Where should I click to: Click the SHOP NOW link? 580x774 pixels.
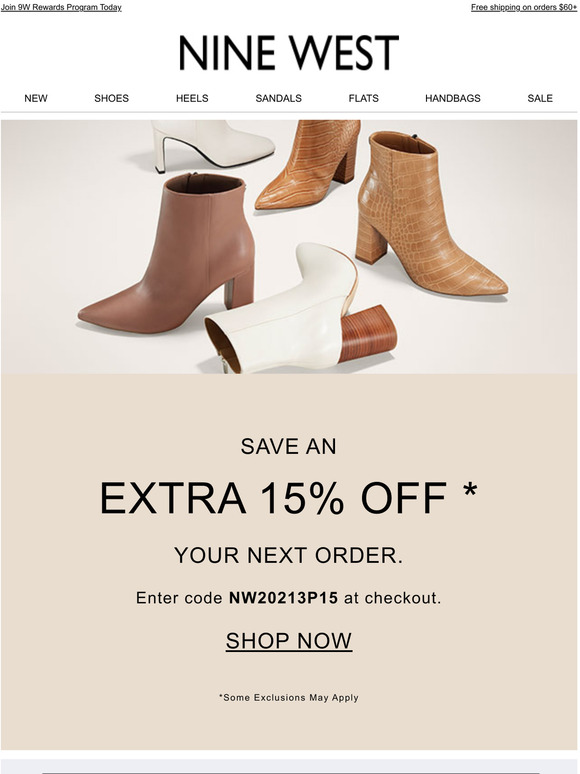tap(289, 641)
